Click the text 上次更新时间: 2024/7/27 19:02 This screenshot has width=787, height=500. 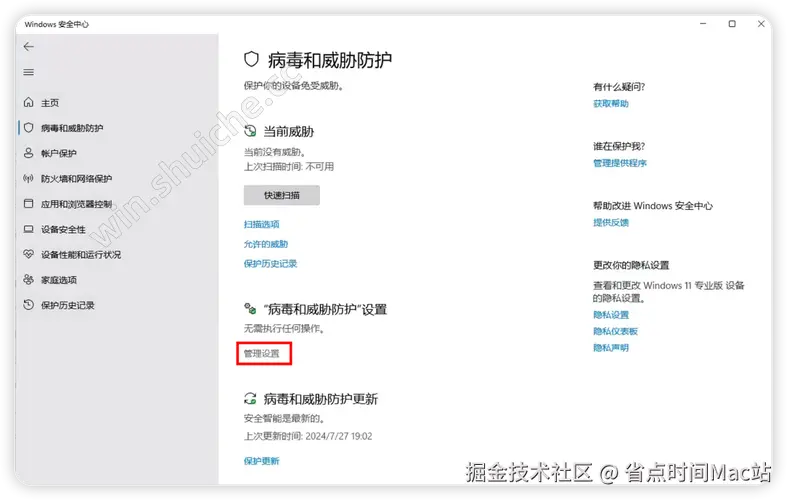coord(308,436)
